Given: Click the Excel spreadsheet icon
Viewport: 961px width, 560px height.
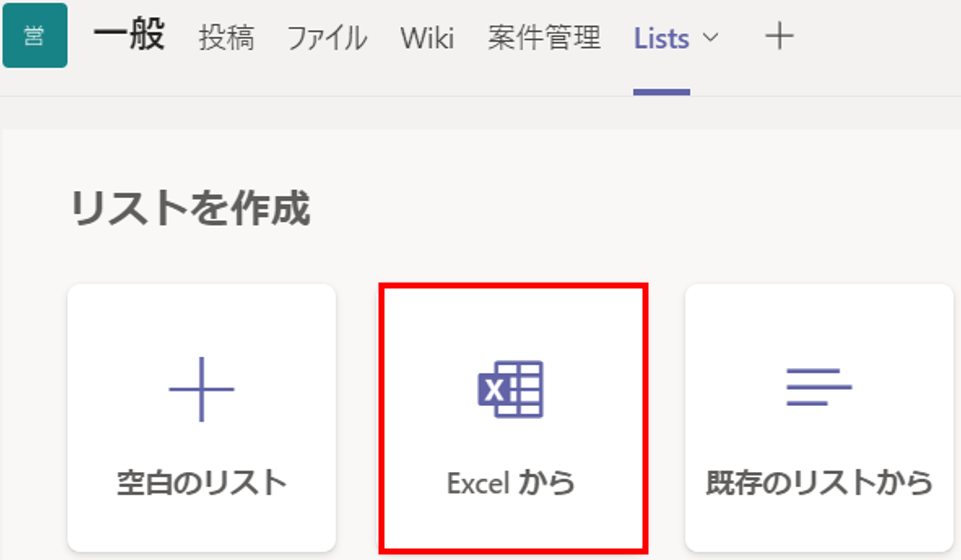Looking at the screenshot, I should click(x=511, y=389).
